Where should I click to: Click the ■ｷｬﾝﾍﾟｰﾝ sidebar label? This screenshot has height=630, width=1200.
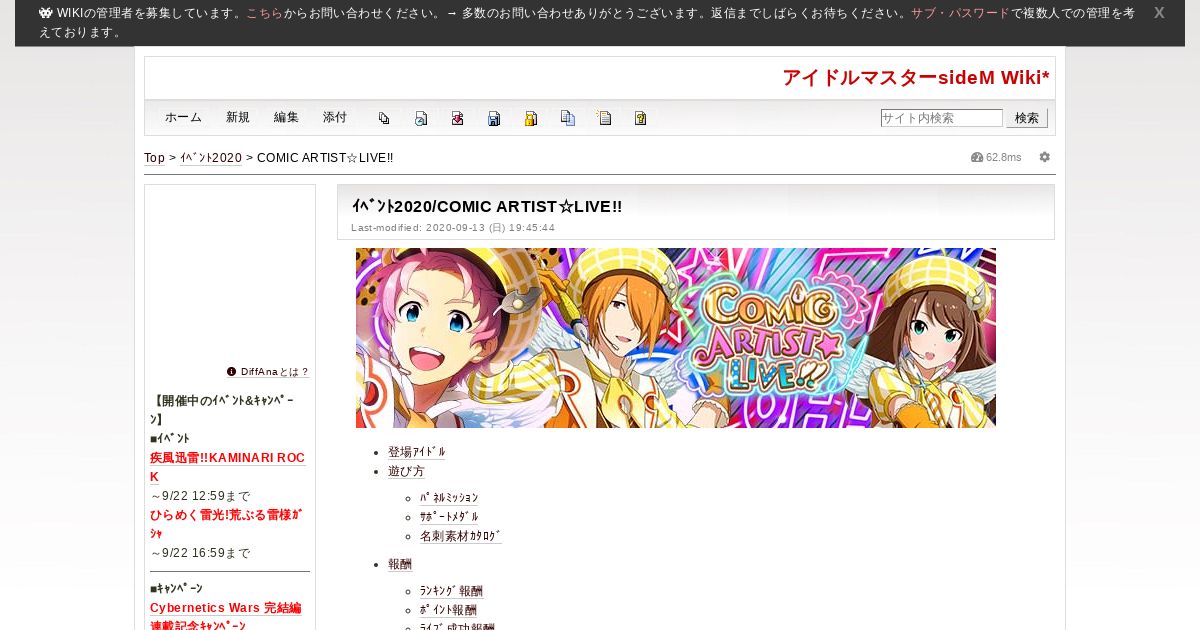tap(176, 588)
